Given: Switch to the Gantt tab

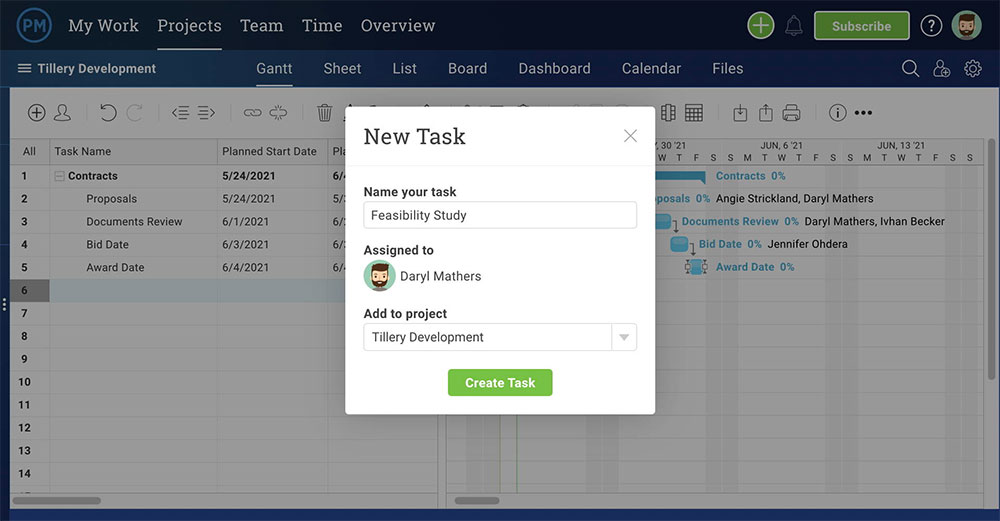Looking at the screenshot, I should tap(274, 68).
